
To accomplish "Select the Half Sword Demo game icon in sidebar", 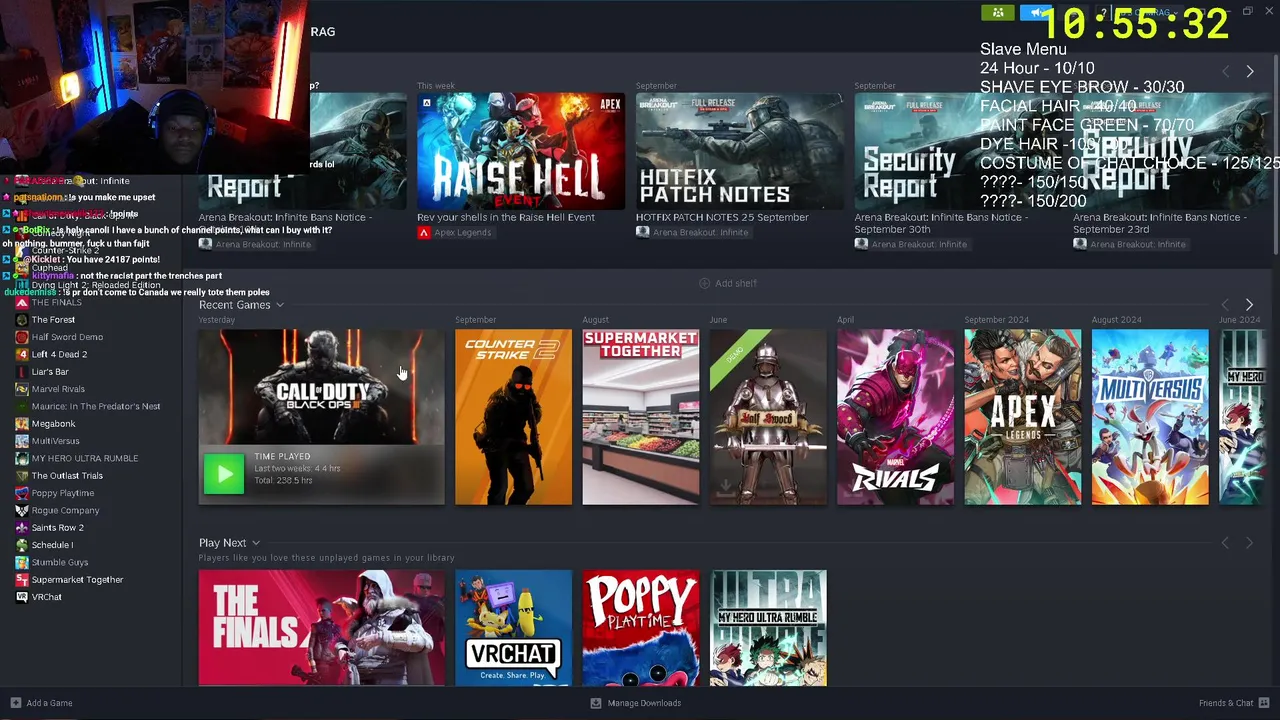I will coord(22,337).
